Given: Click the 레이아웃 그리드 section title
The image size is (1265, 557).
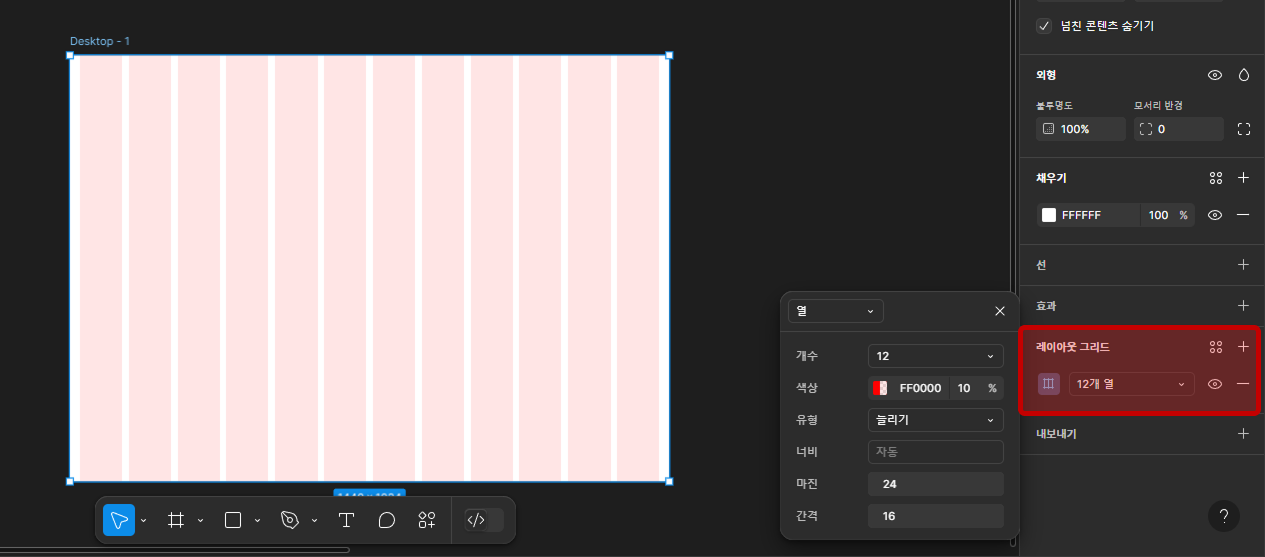Looking at the screenshot, I should [x=1072, y=347].
